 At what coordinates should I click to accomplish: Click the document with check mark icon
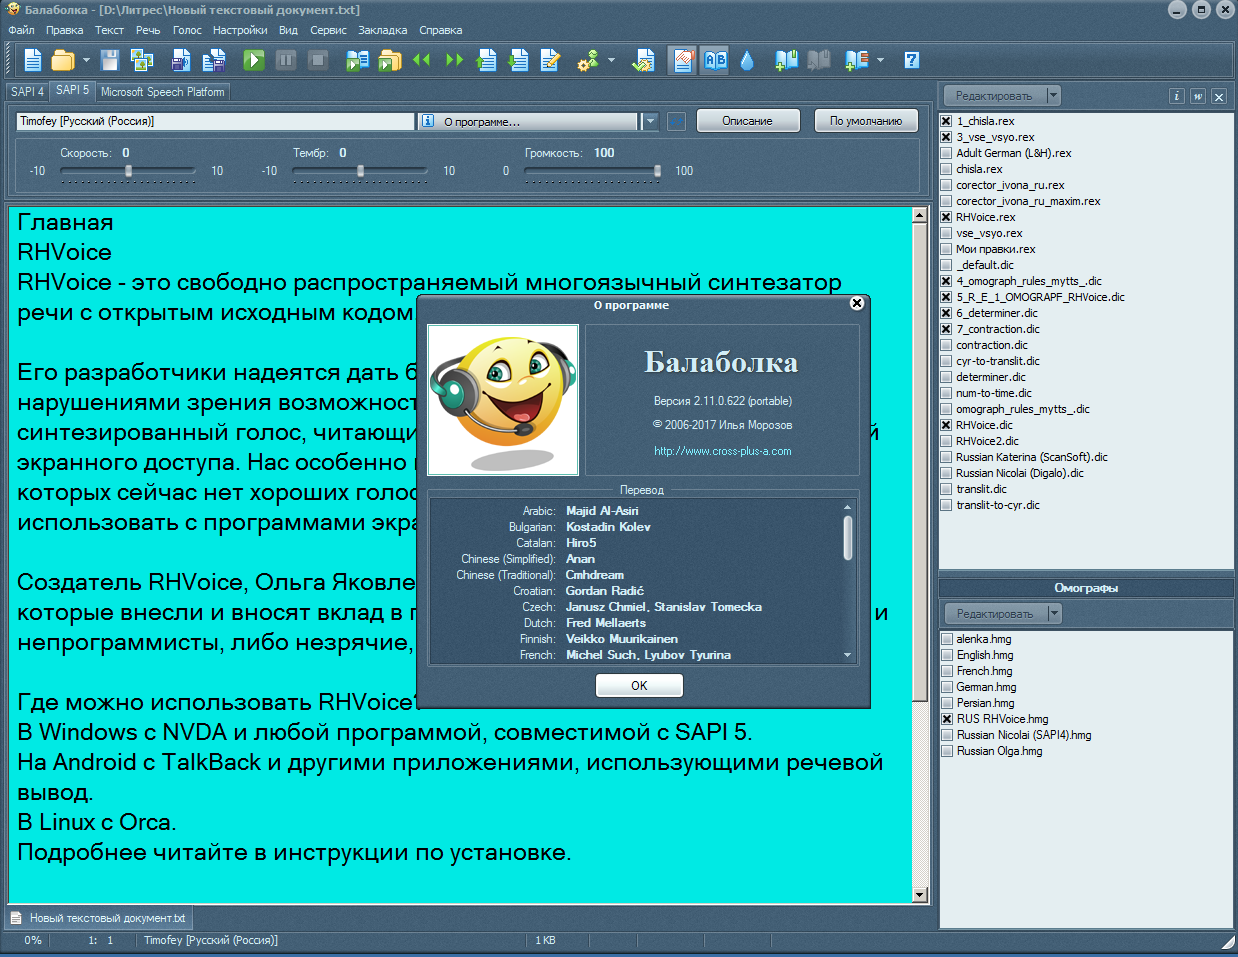coord(644,60)
